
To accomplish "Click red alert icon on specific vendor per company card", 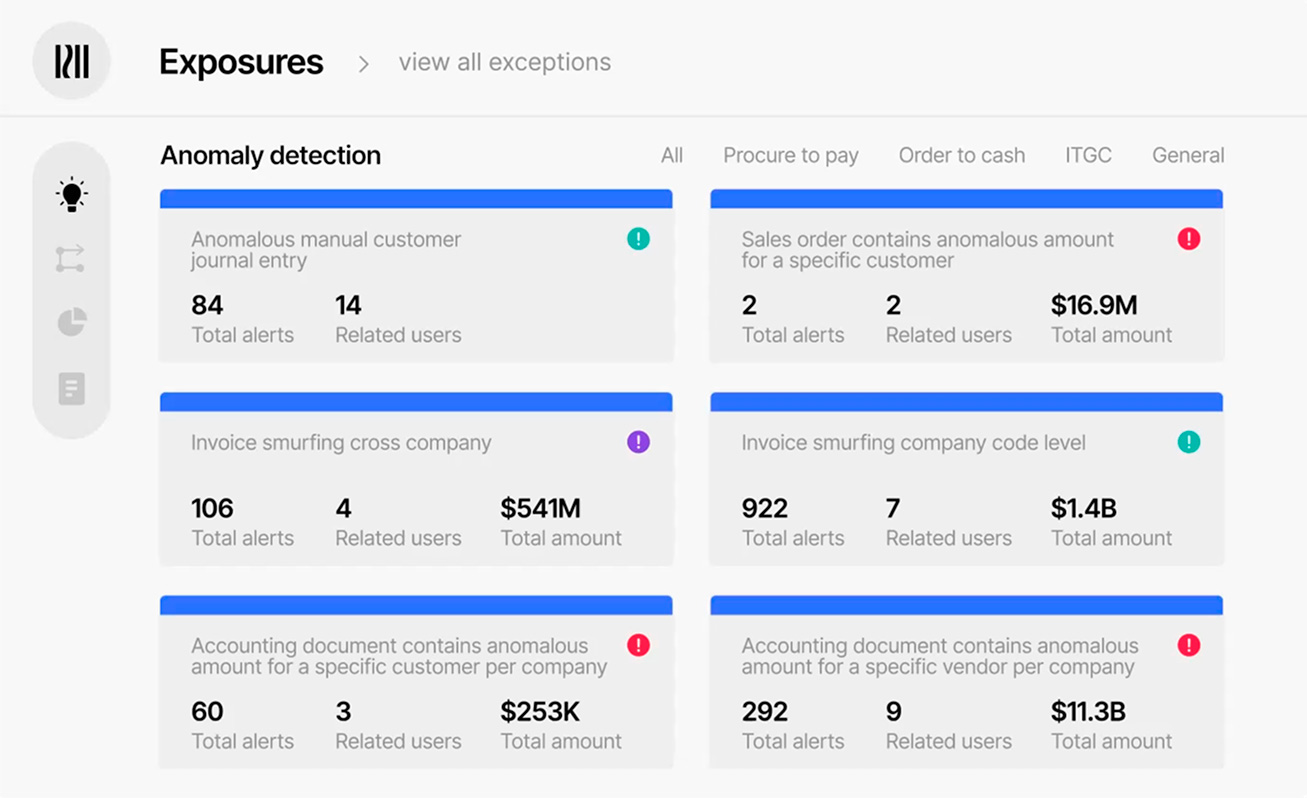I will tap(1188, 645).
